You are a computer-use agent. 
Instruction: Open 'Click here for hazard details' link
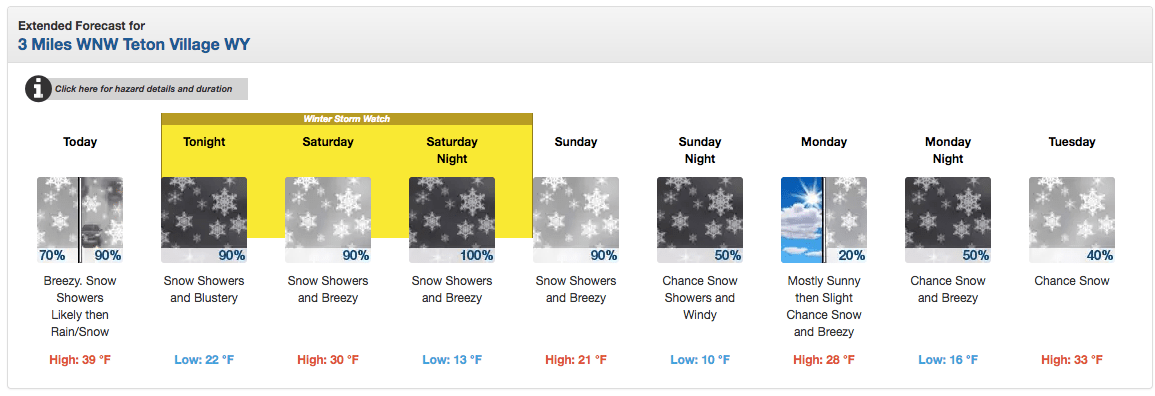coord(144,89)
